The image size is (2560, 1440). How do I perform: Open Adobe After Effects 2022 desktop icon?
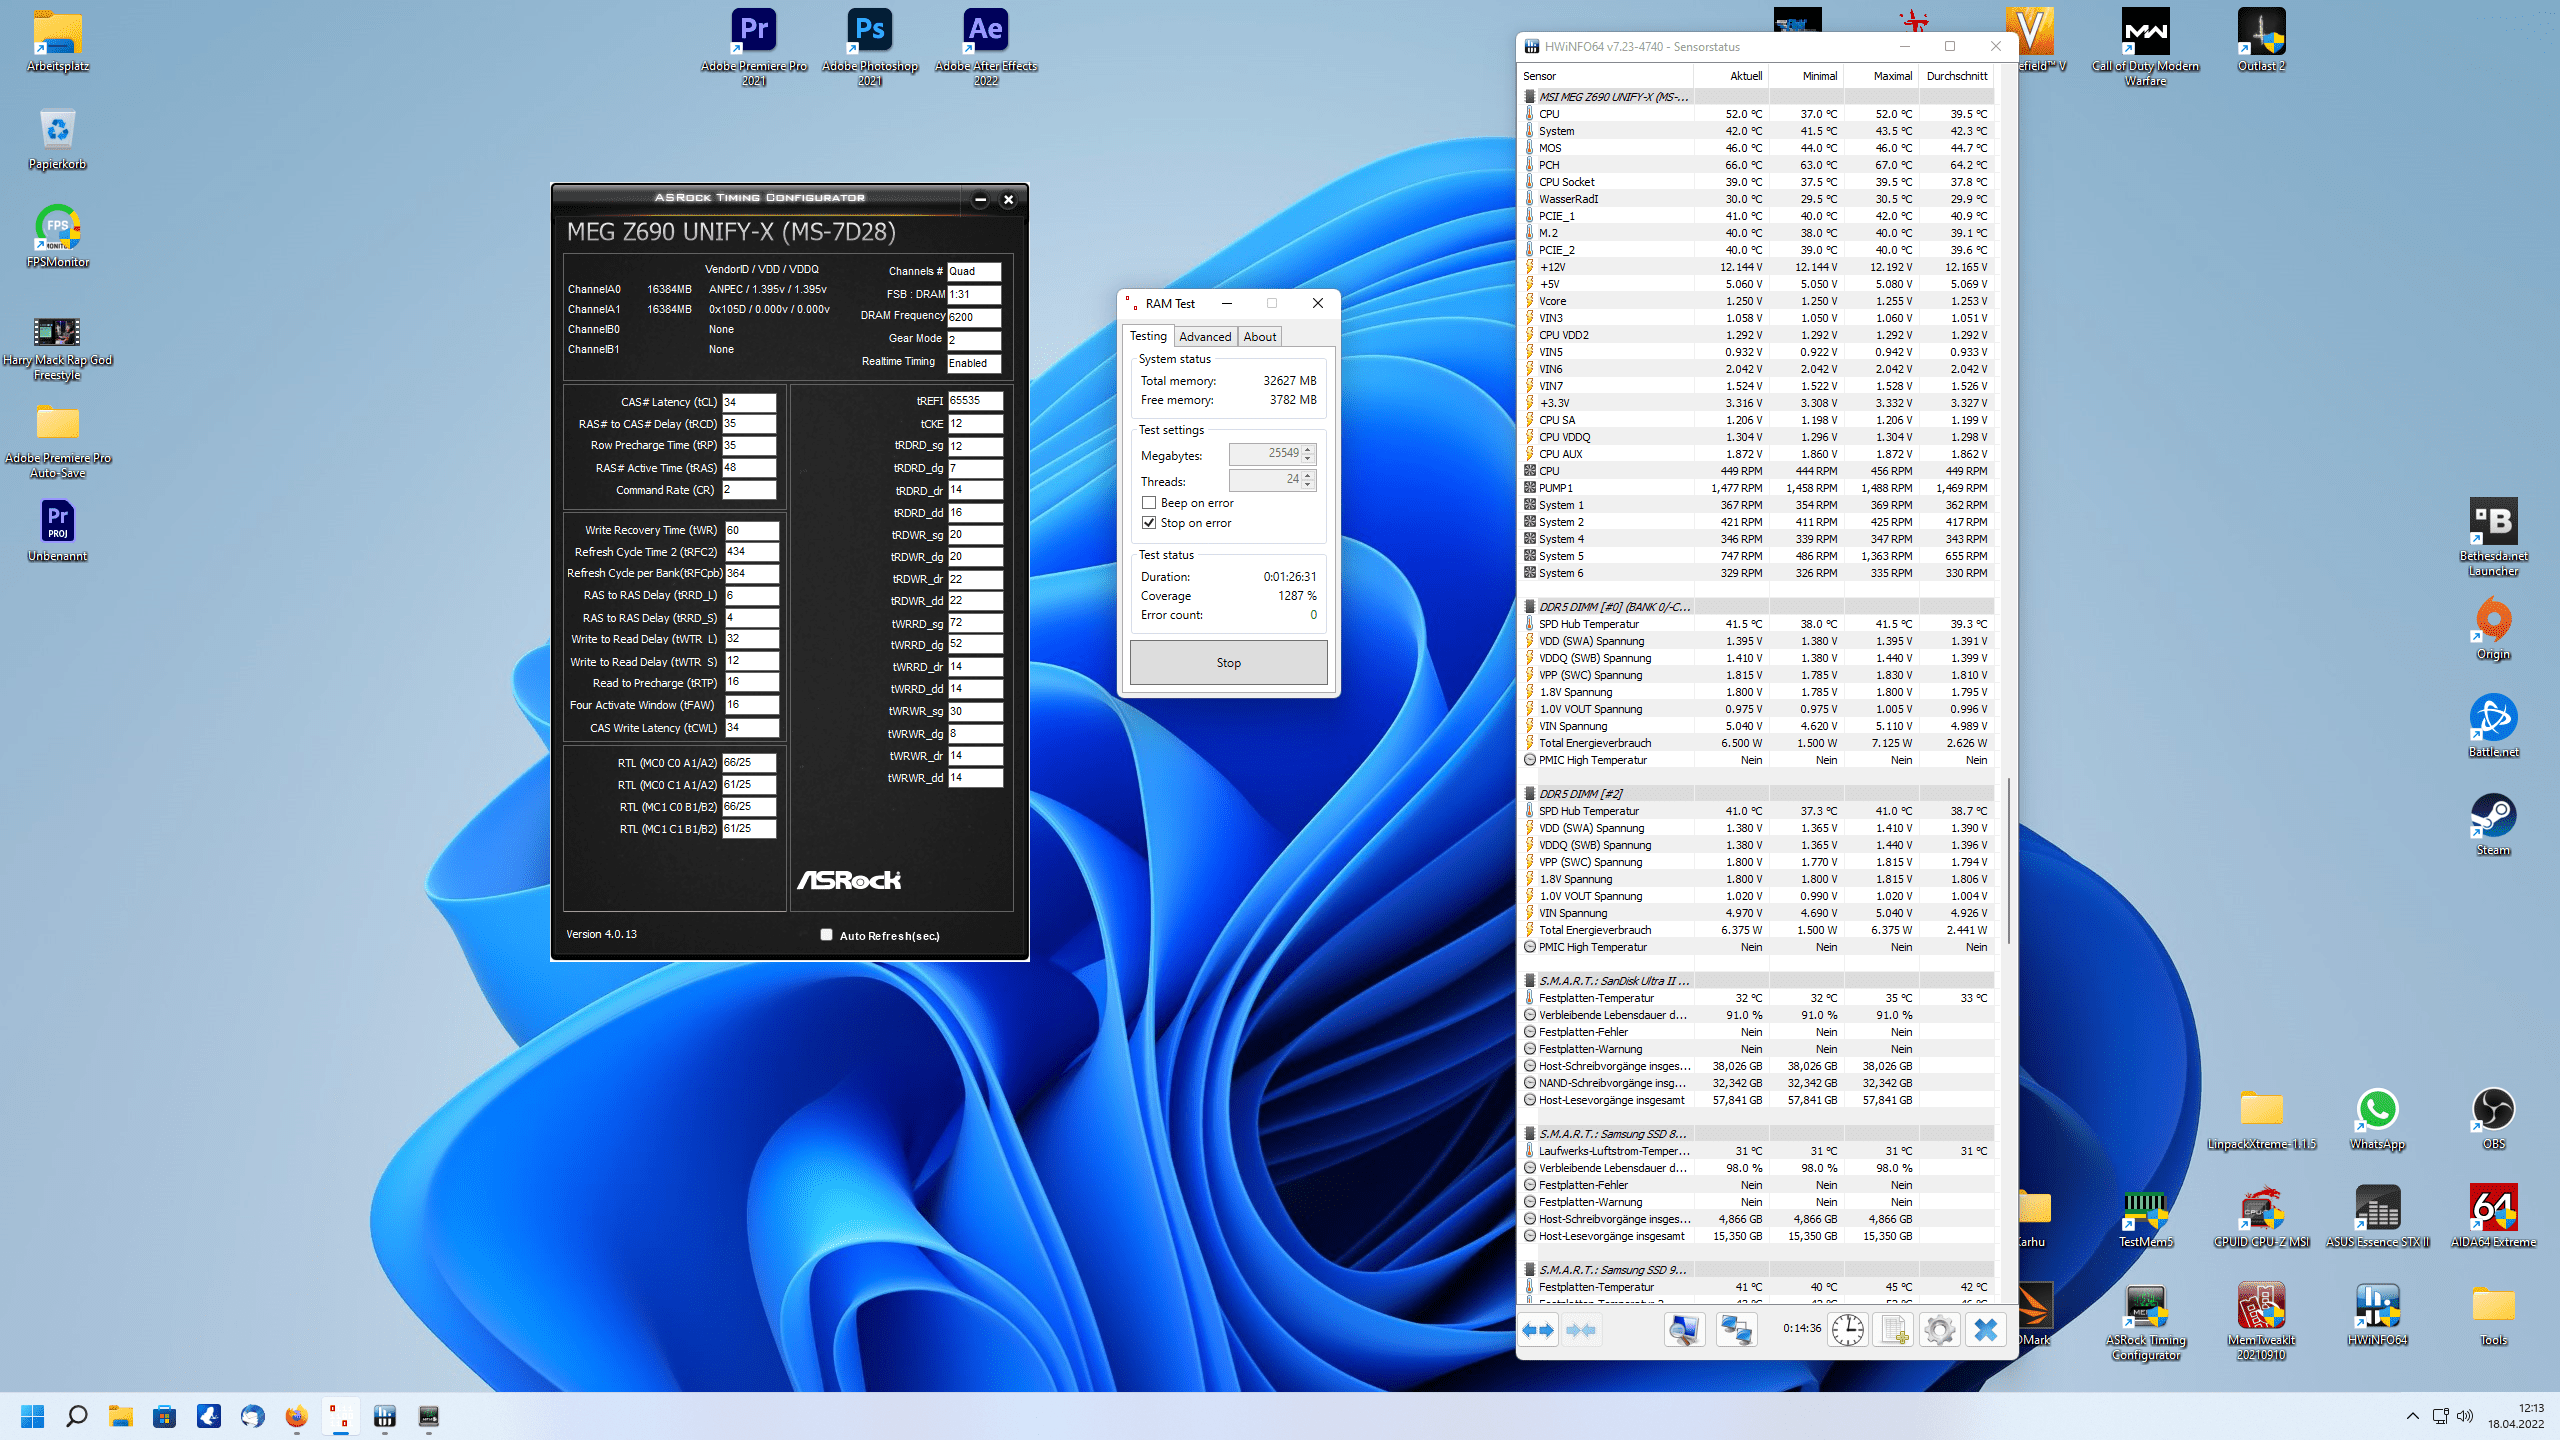pos(986,47)
